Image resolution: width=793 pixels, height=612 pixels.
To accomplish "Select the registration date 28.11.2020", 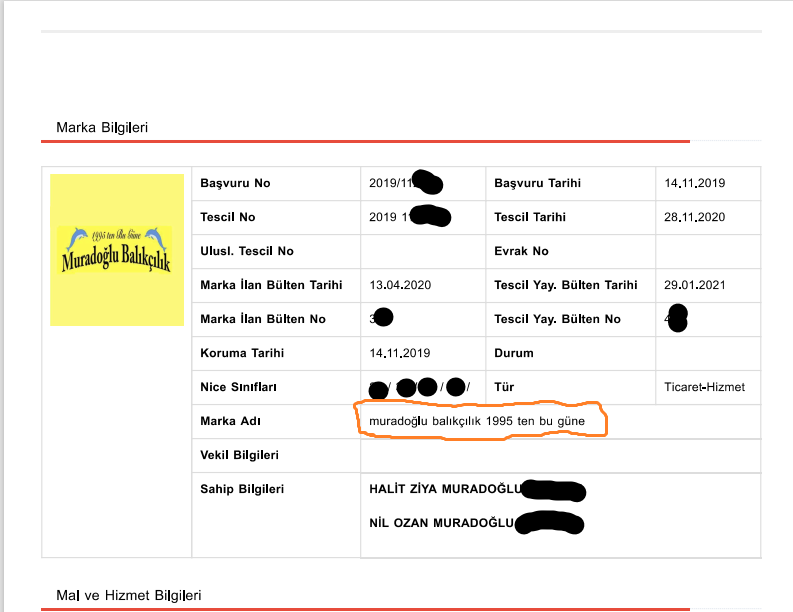I will 694,217.
